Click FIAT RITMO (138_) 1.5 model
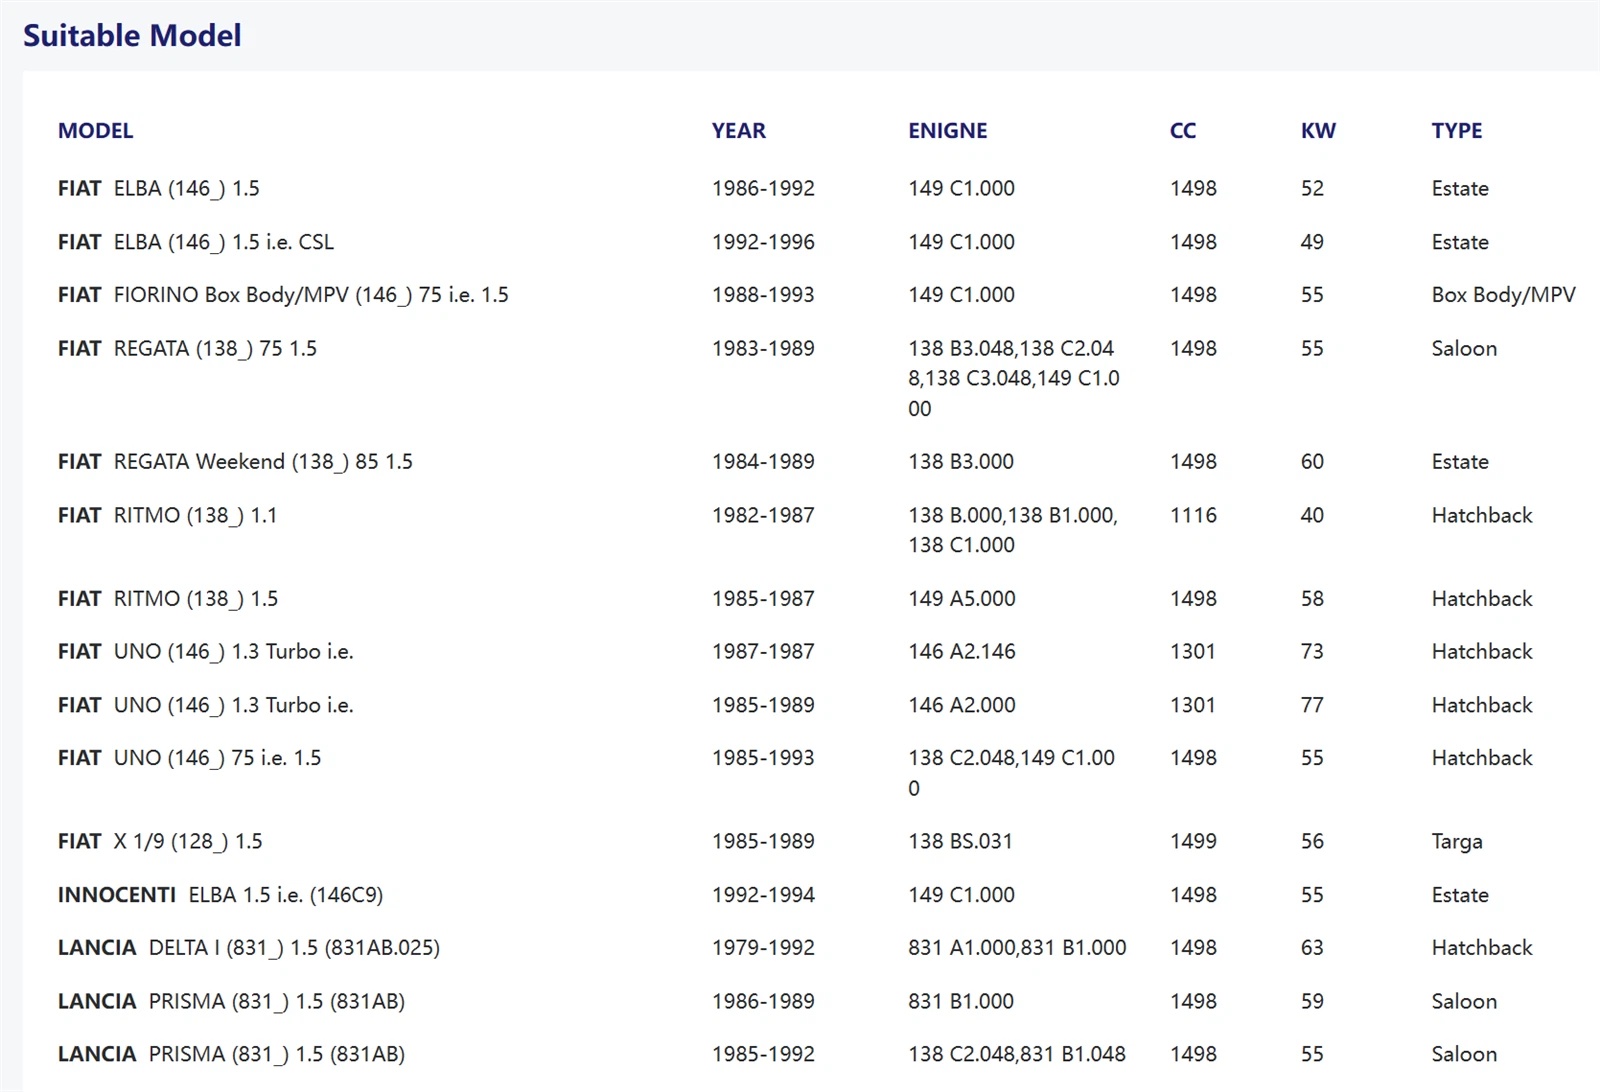The height and width of the screenshot is (1092, 1600). (x=168, y=599)
